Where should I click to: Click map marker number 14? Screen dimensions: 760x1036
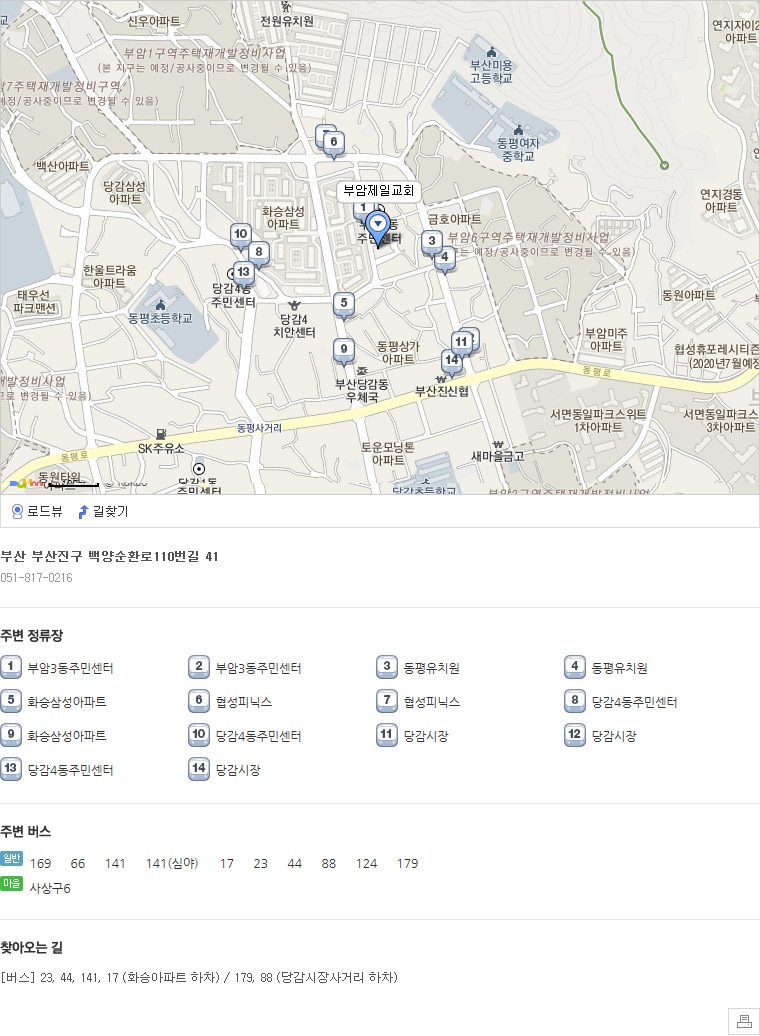[451, 360]
